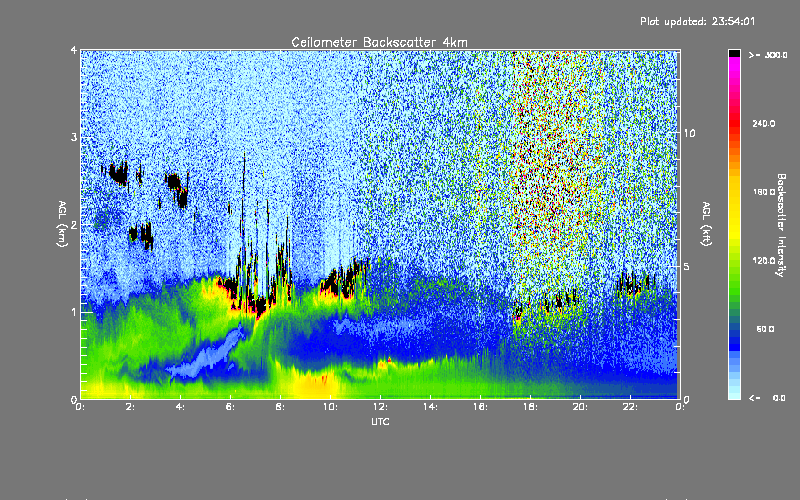Click the x-axis tick label '22:'
800x500 pixels.
(630, 407)
